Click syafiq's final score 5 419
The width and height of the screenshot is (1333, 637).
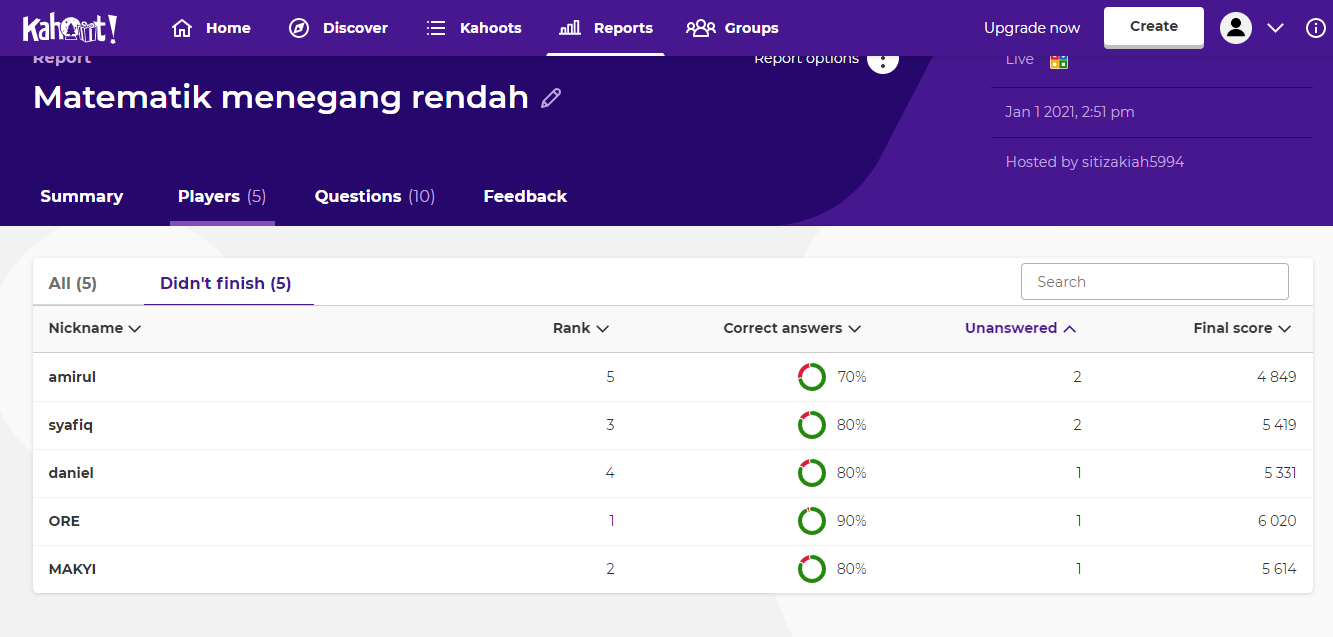(1279, 425)
